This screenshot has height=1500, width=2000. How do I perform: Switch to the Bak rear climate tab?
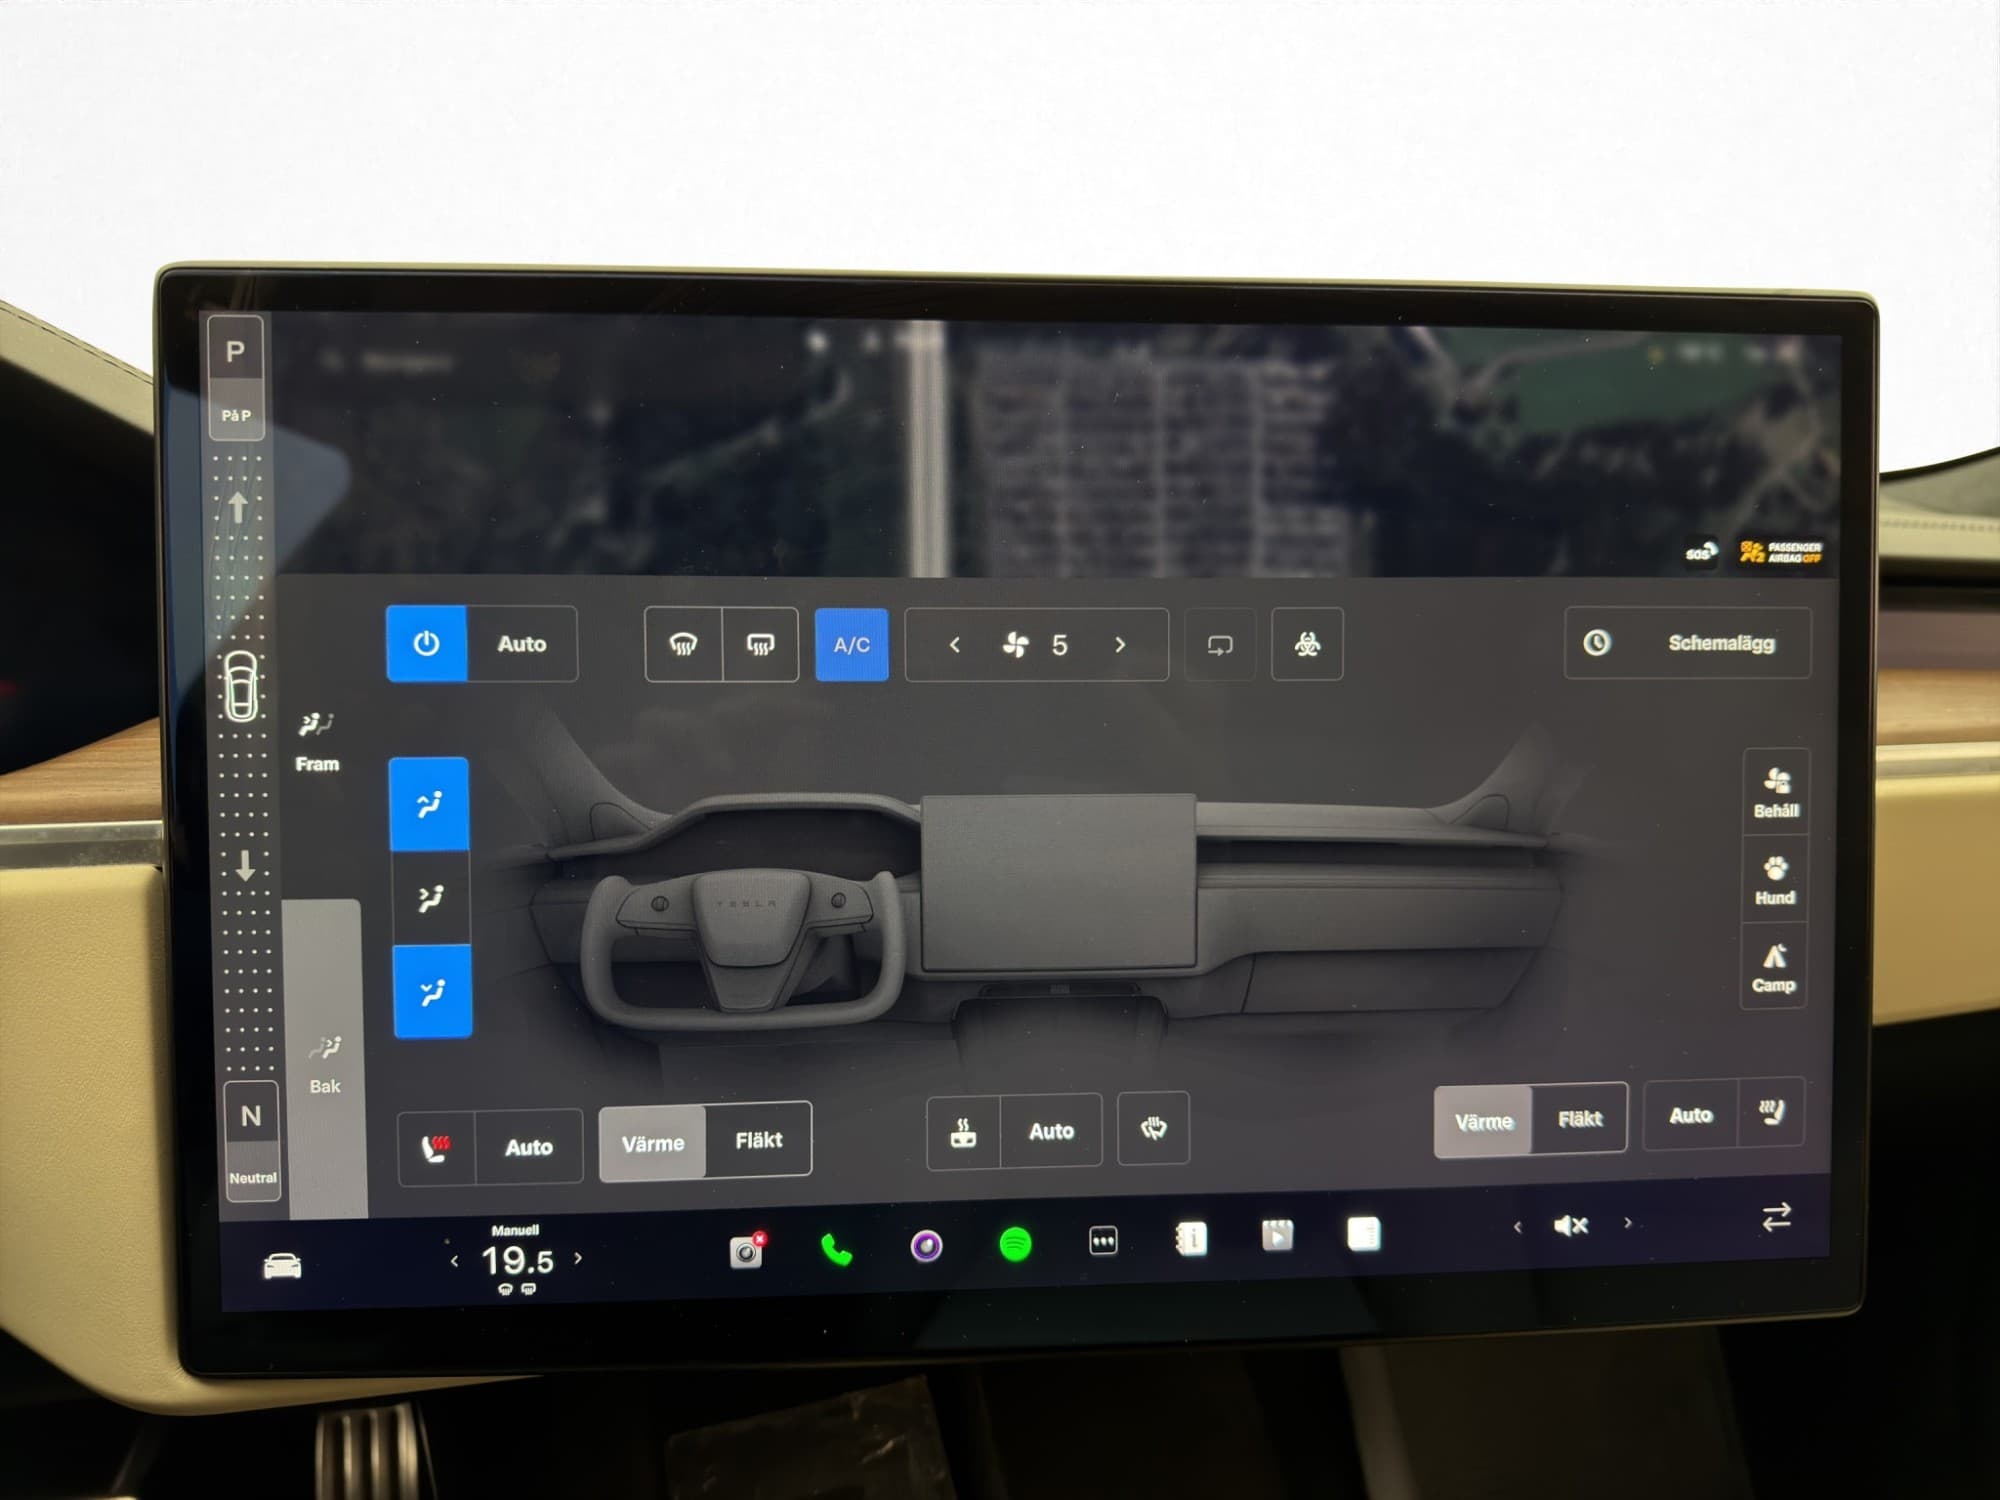click(324, 1065)
